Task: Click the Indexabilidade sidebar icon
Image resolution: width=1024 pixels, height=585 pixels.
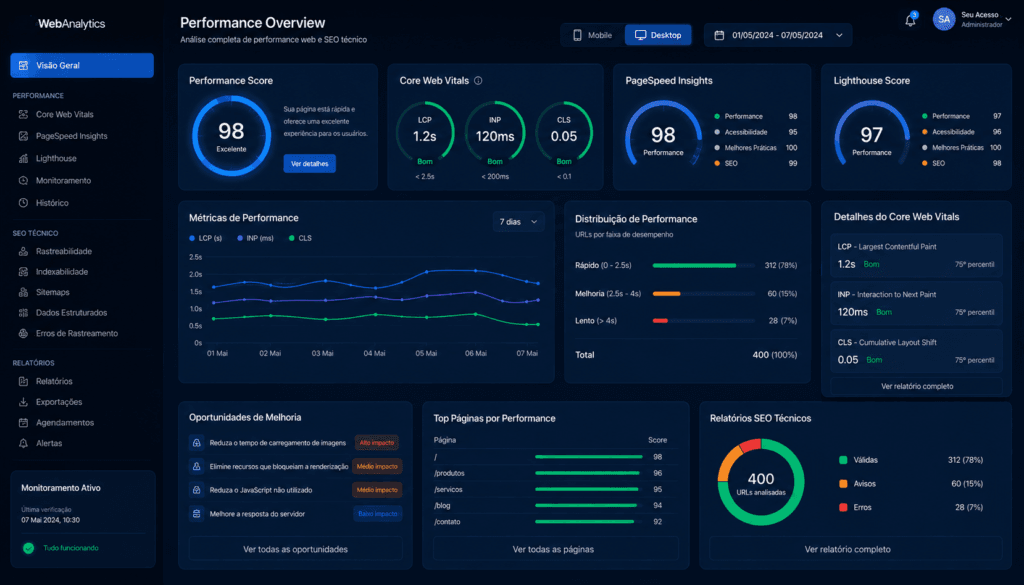Action: click(x=24, y=272)
